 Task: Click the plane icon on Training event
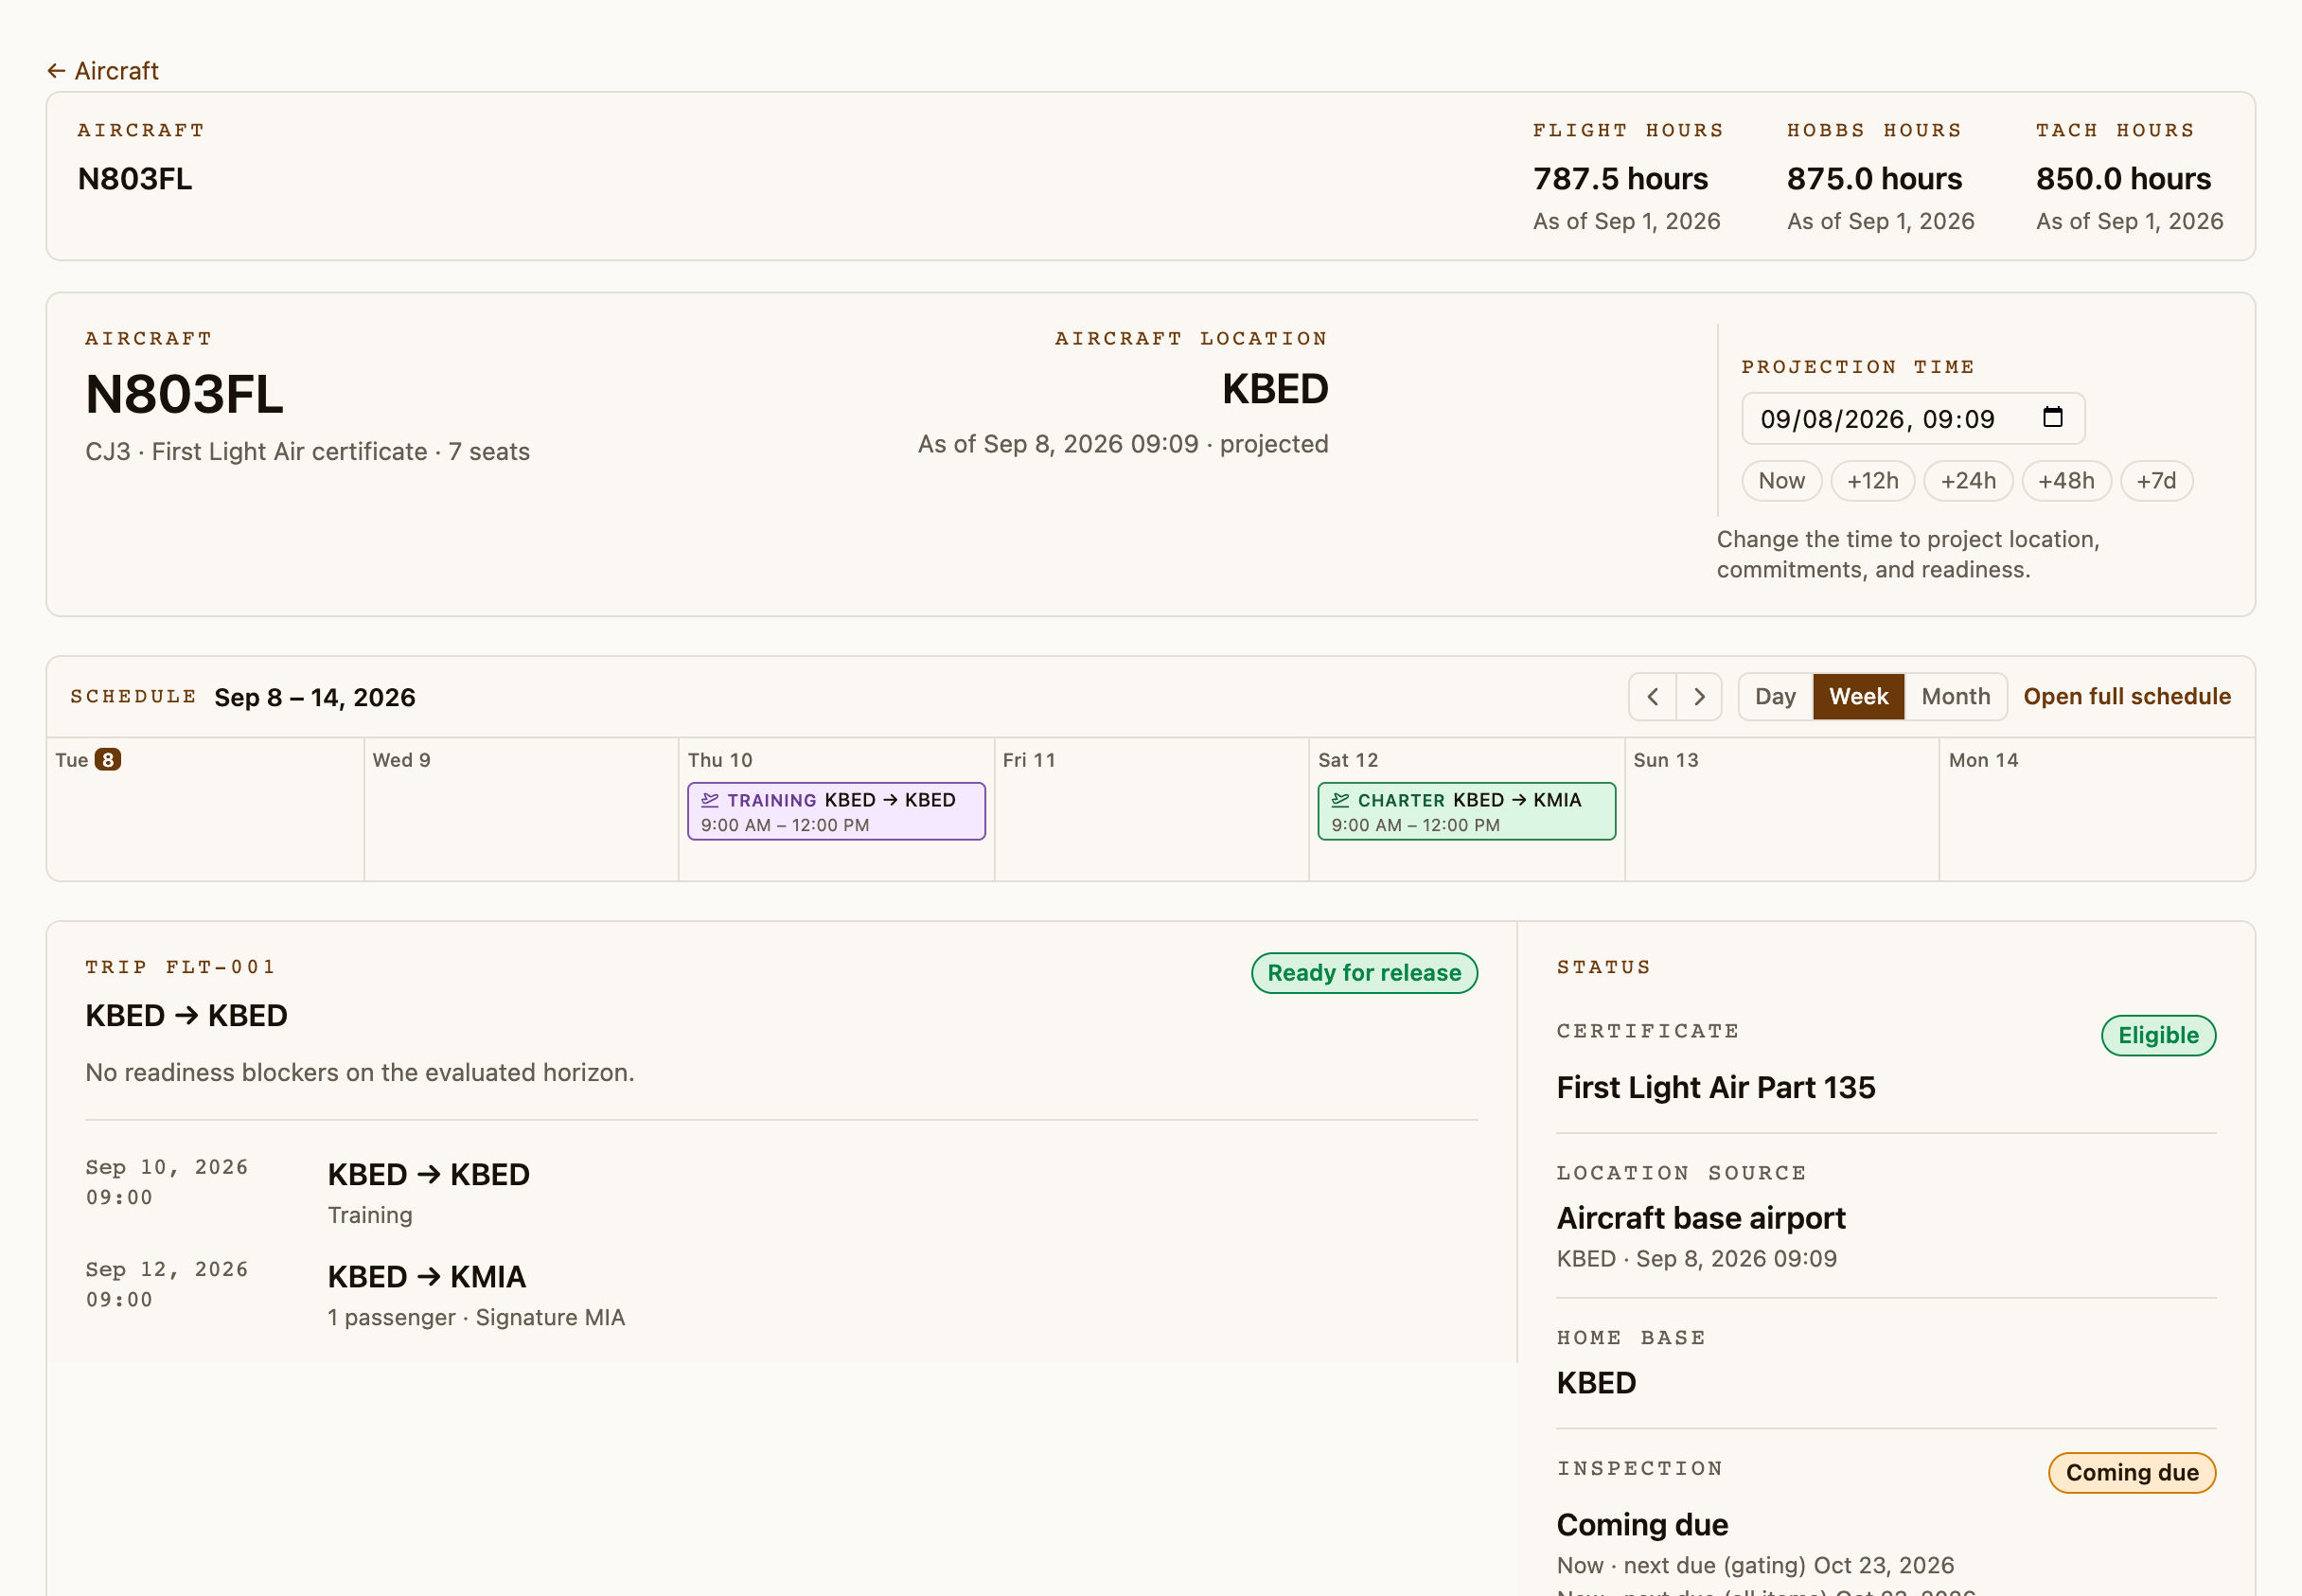click(710, 800)
